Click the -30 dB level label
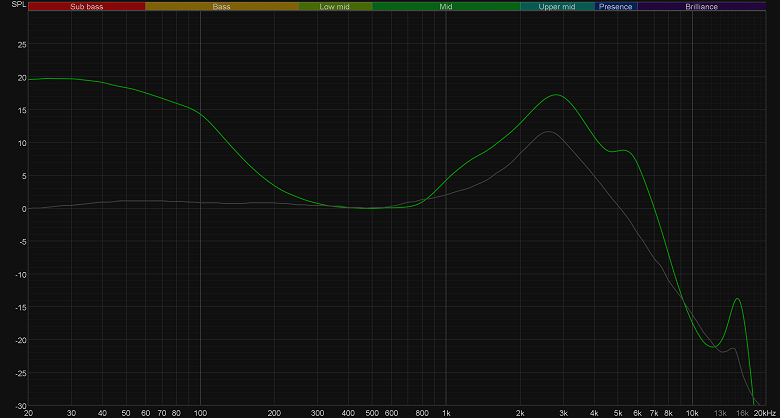Screen dimensions: 780x418 tap(20, 406)
